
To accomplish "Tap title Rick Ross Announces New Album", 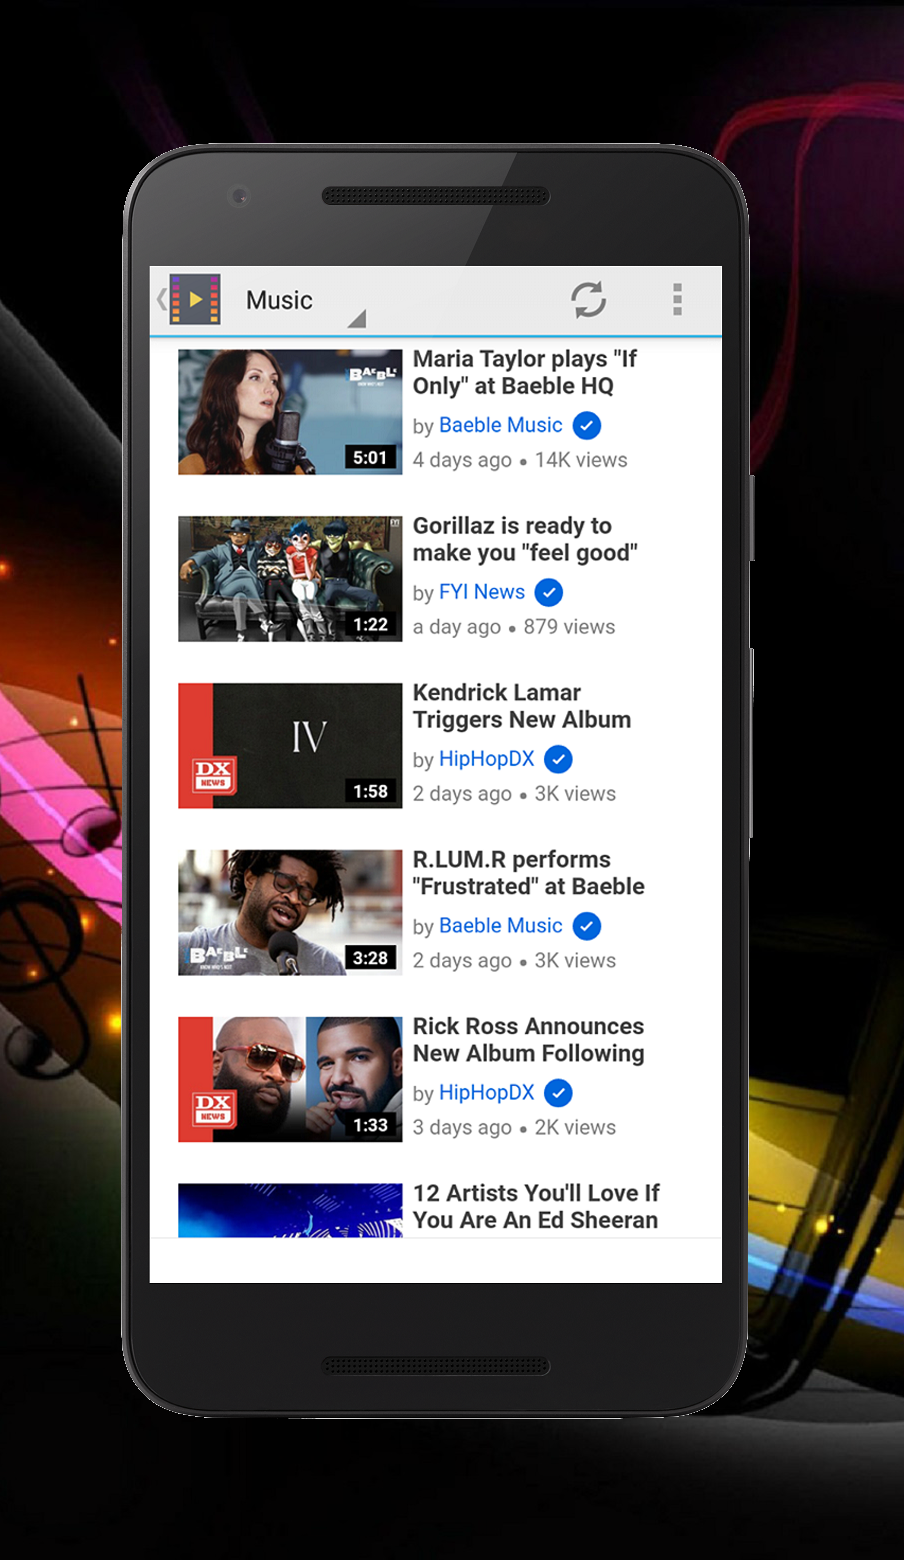I will coord(529,1040).
